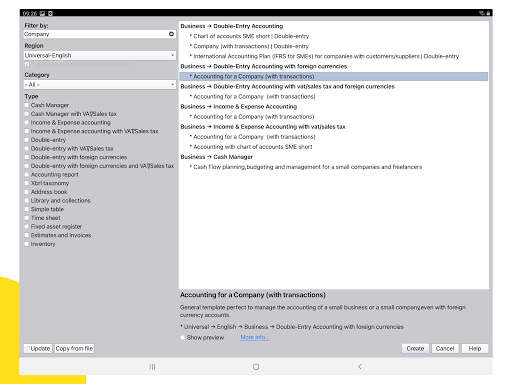Click Business → Cash Manager heading

point(217,157)
